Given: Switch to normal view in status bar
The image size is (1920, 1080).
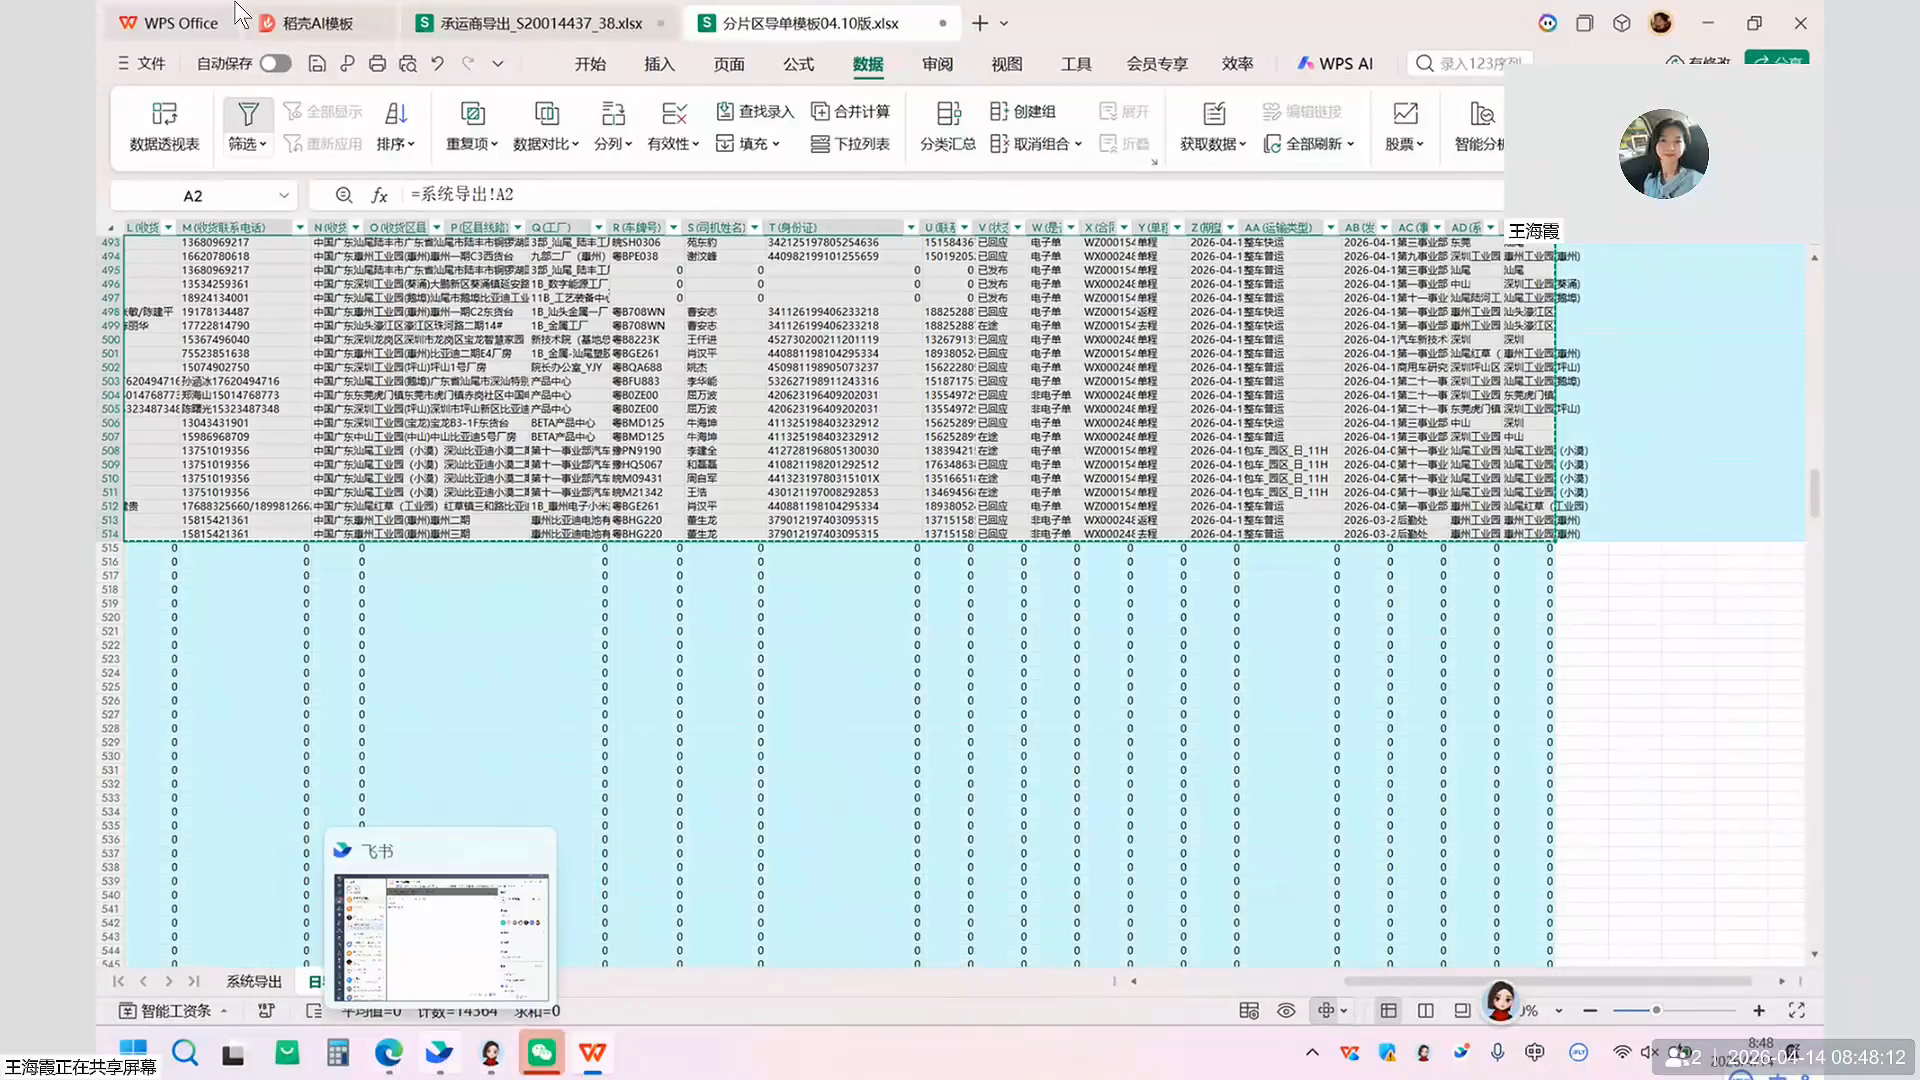Looking at the screenshot, I should tap(1388, 1011).
